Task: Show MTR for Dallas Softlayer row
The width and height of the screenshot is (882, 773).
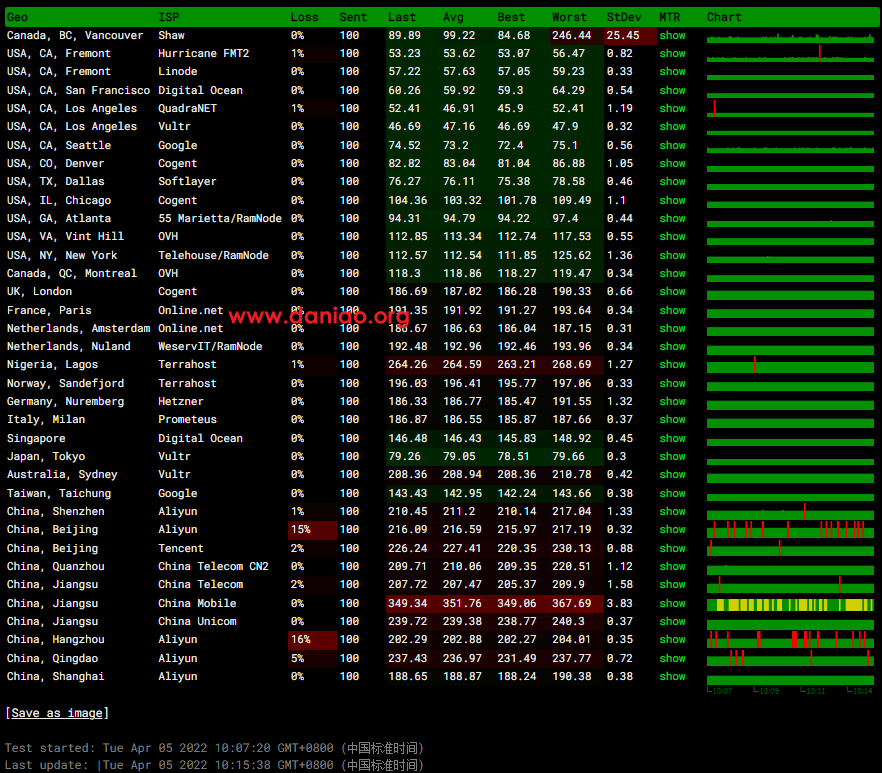Action: 672,181
